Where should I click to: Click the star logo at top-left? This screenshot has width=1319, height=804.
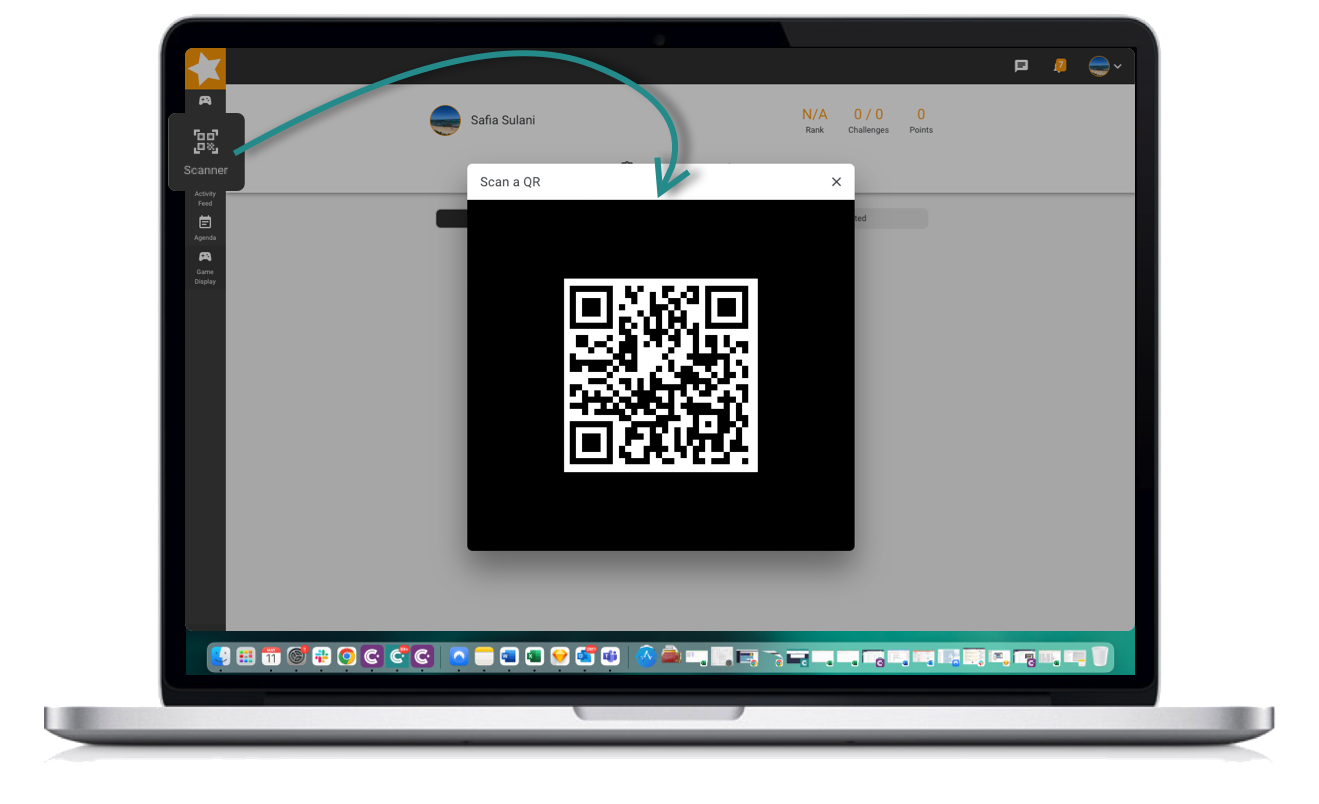point(205,68)
